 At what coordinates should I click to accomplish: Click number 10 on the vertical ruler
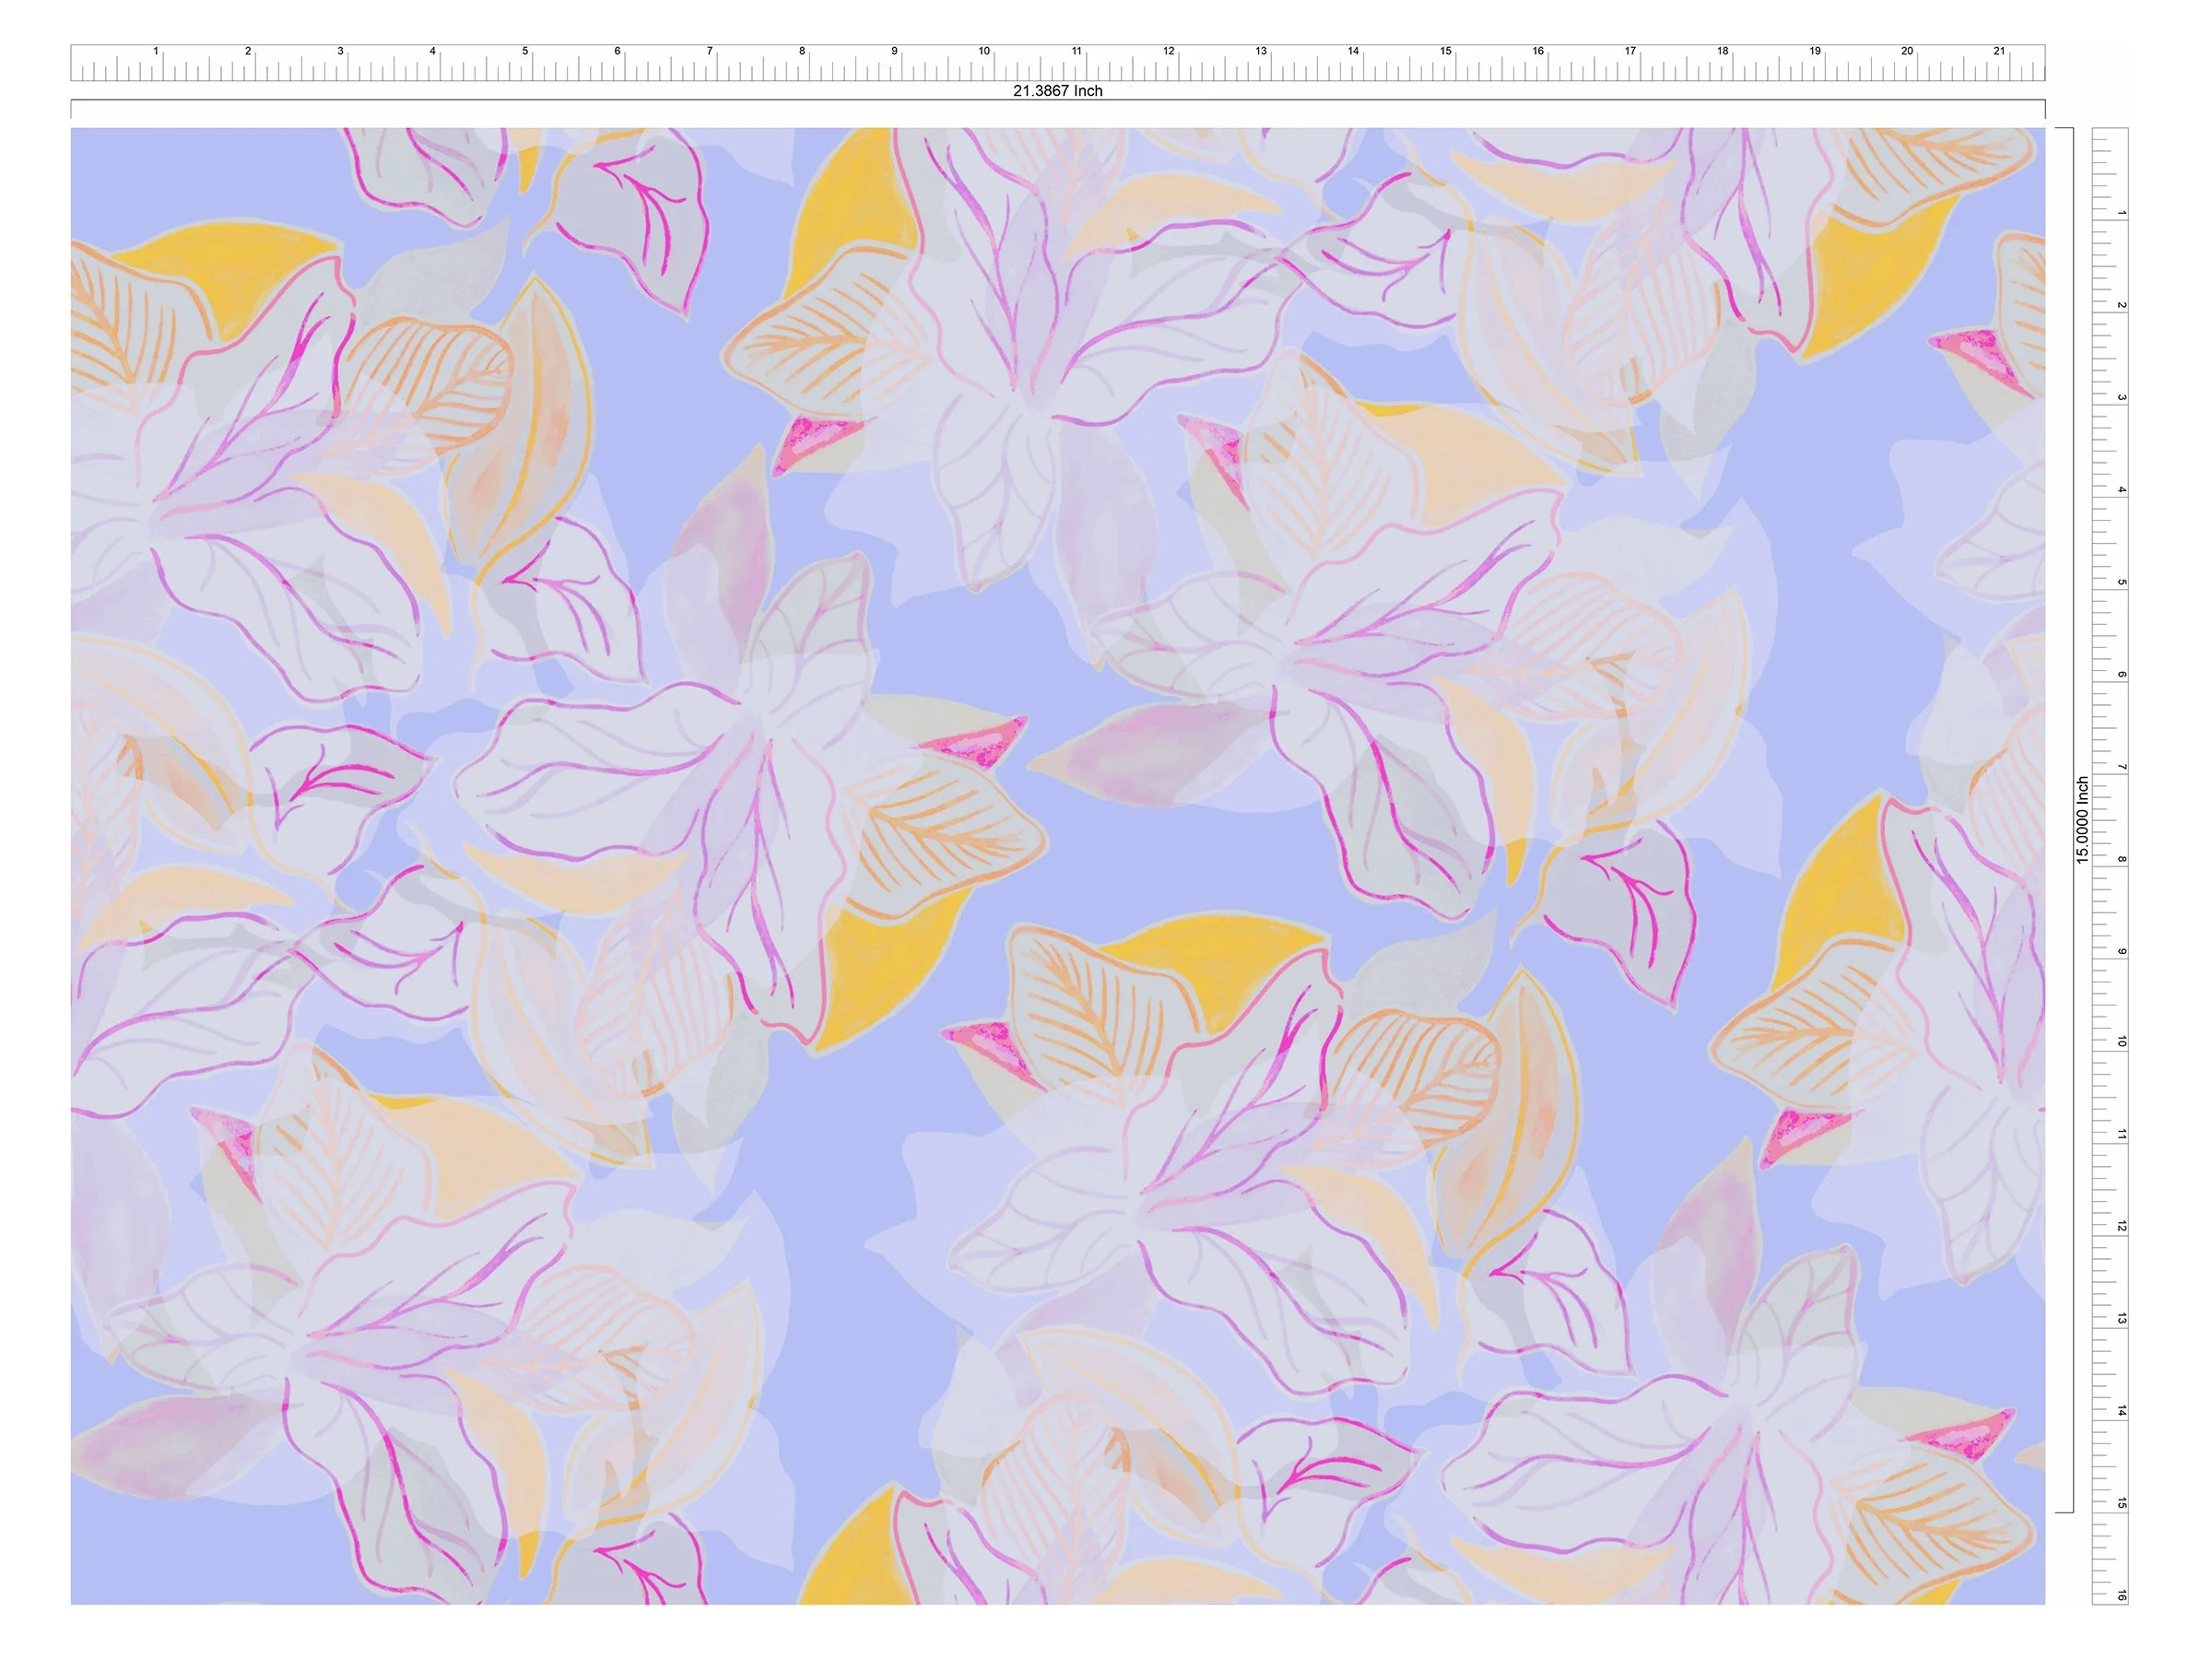2121,1042
